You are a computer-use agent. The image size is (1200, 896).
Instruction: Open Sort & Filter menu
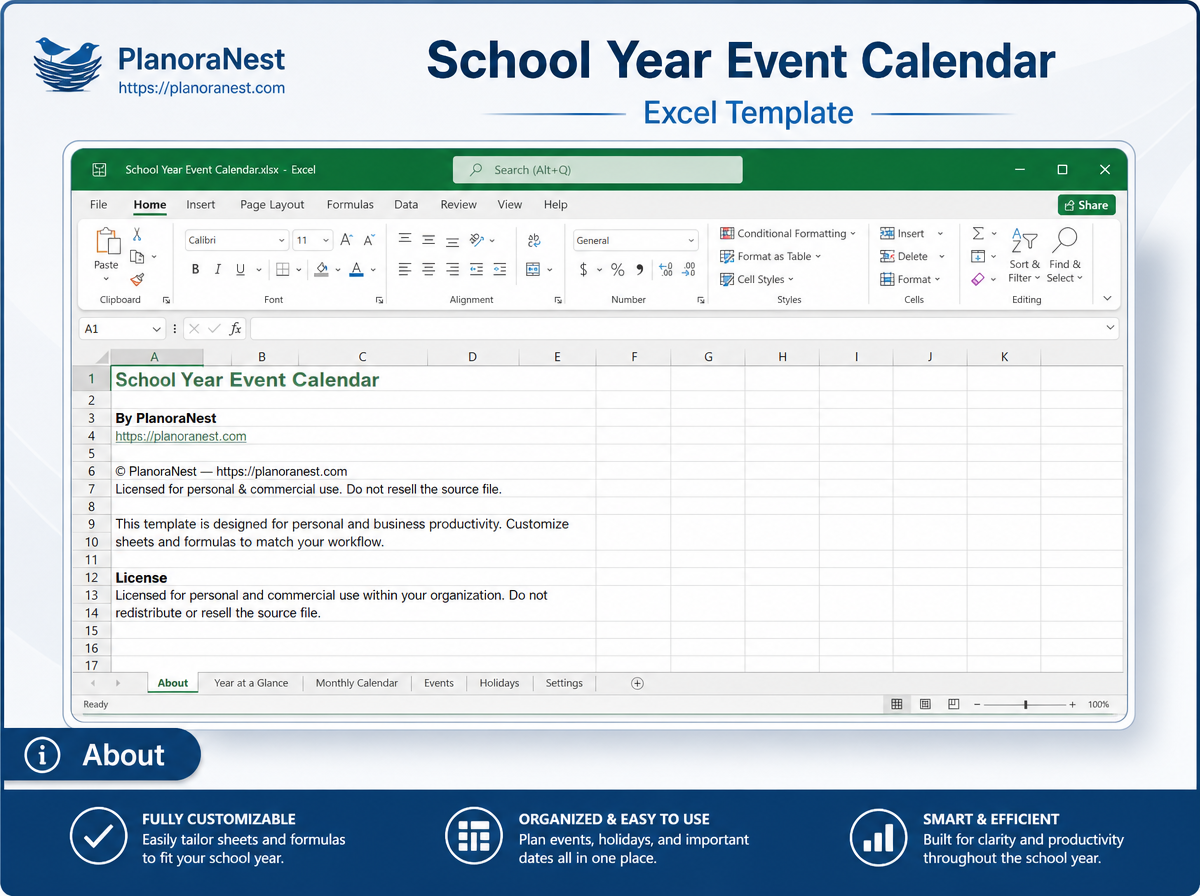[1024, 255]
